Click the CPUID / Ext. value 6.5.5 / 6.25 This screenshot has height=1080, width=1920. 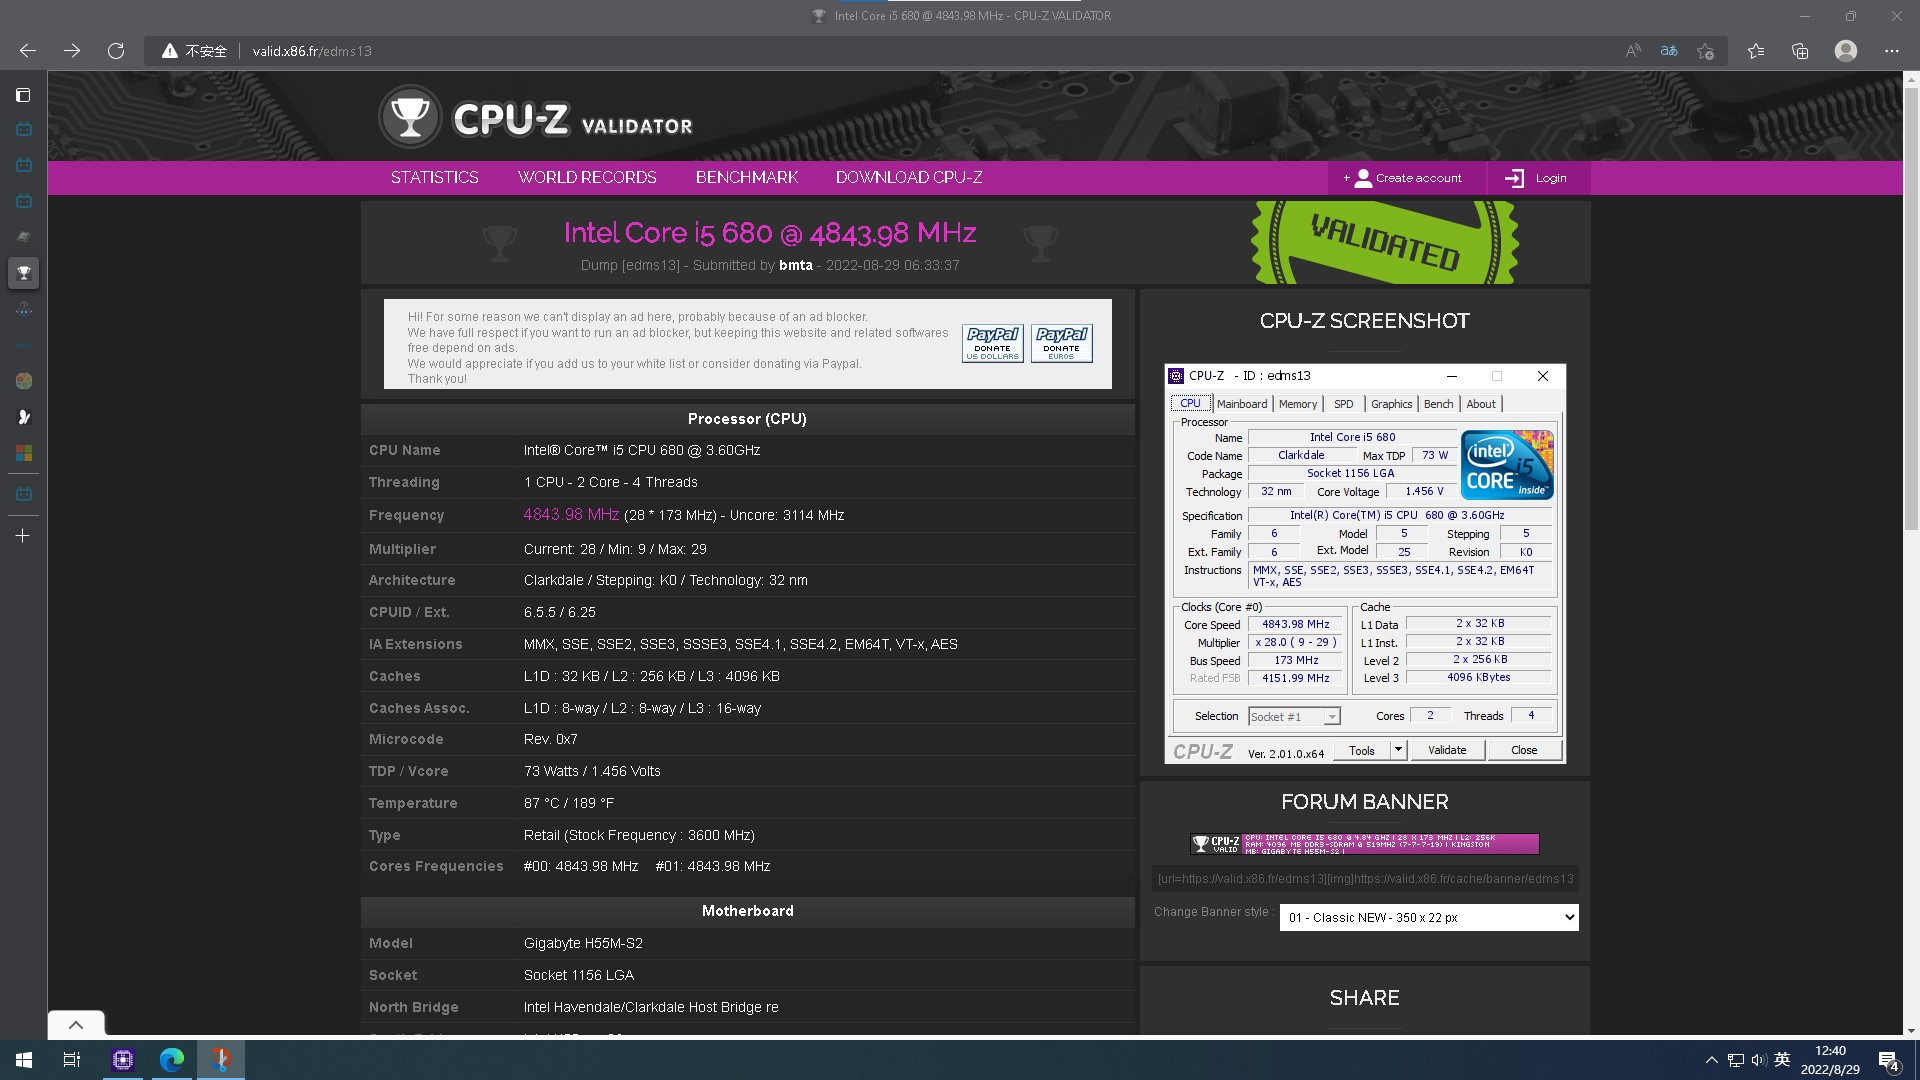tap(560, 612)
